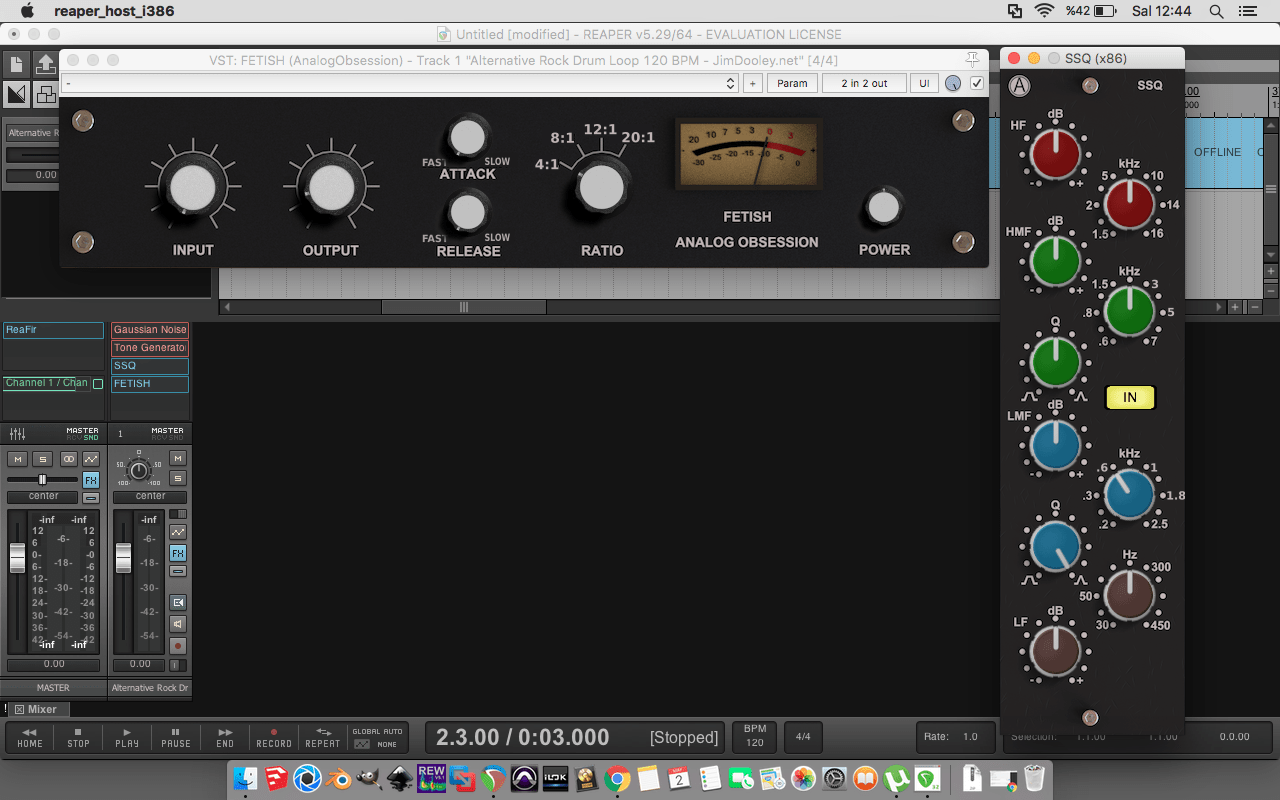Select FETISH in track FX list
This screenshot has height=800, width=1280.
[150, 384]
